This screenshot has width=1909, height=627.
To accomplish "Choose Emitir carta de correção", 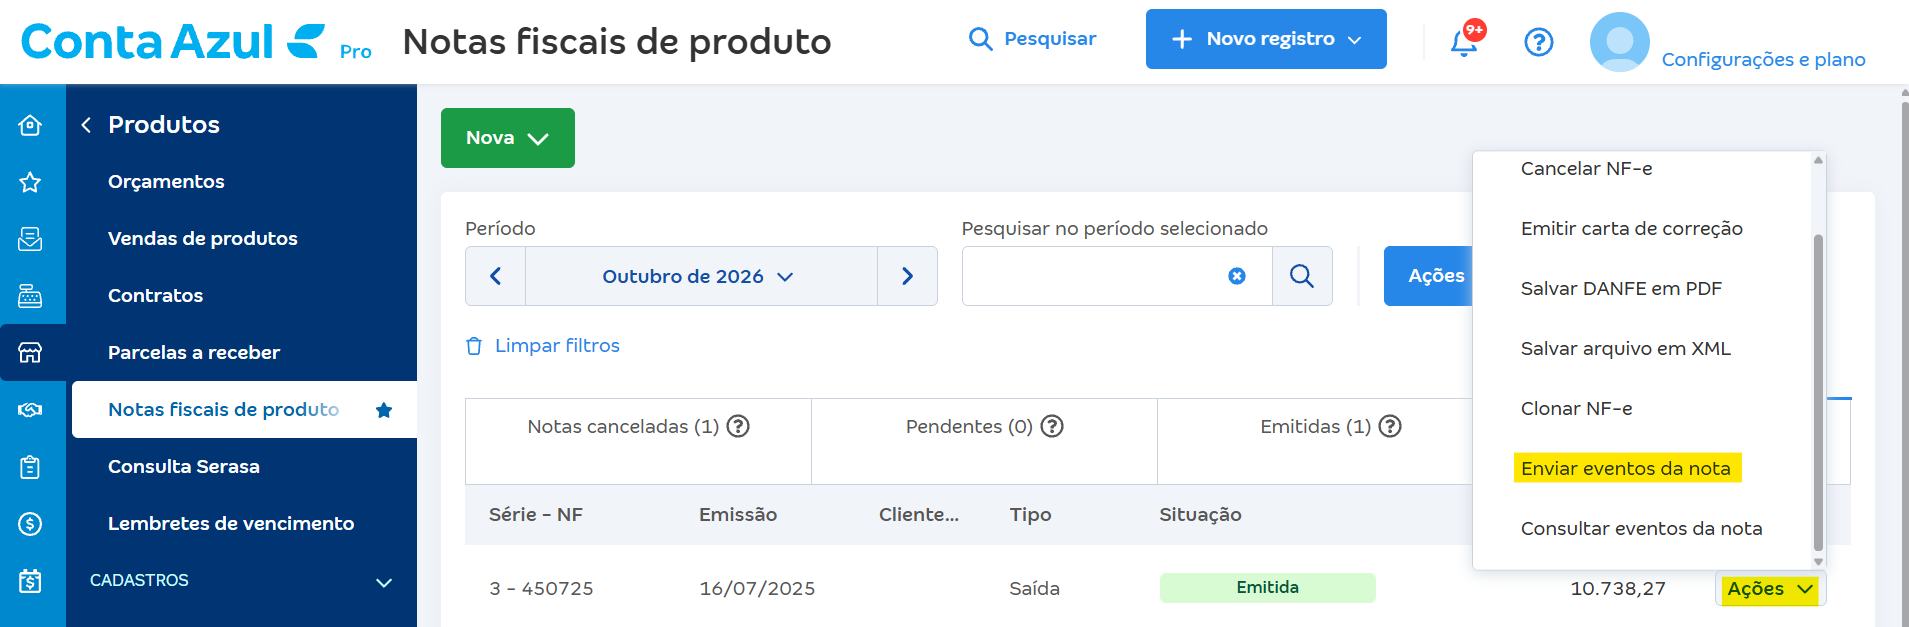I will tap(1632, 229).
